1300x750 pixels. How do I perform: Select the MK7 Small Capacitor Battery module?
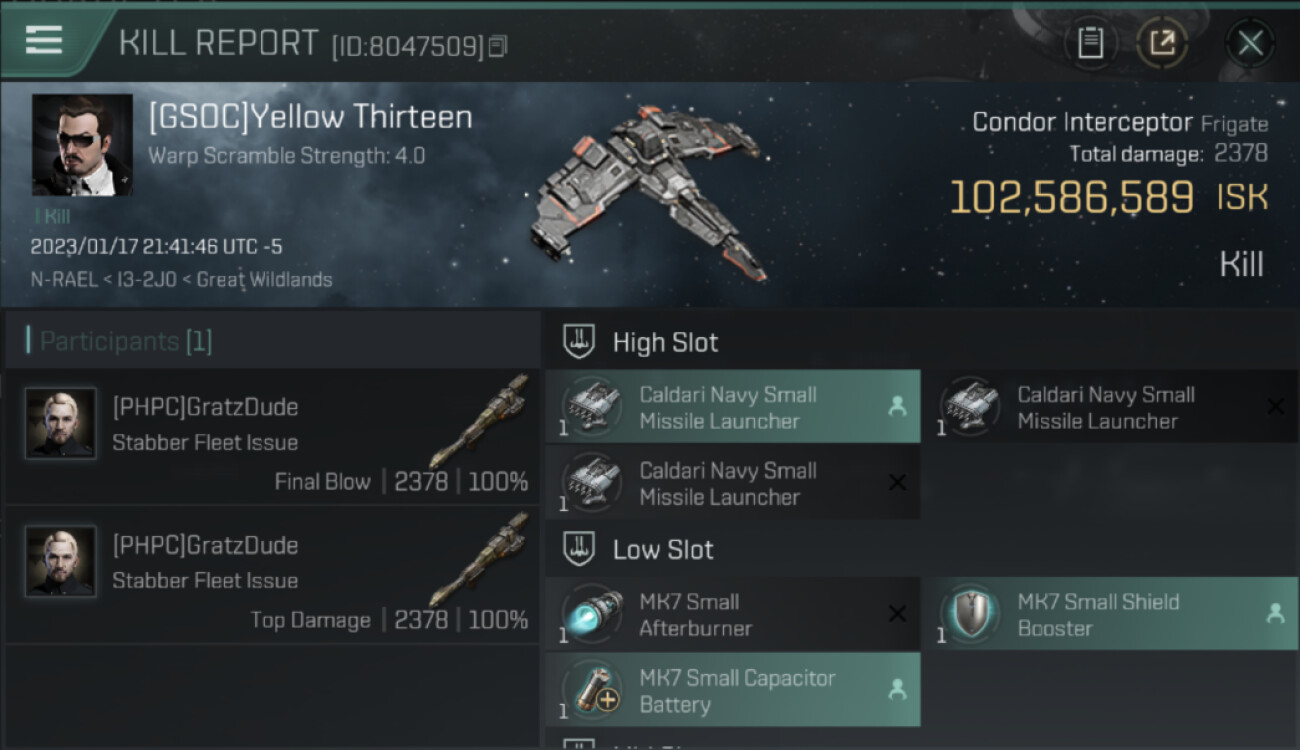point(732,690)
